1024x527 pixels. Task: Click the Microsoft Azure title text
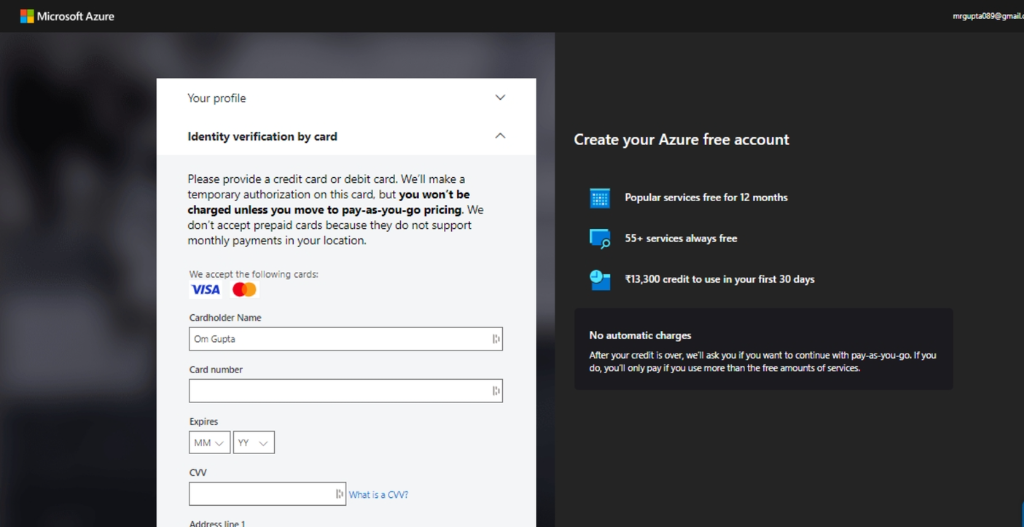pos(76,17)
